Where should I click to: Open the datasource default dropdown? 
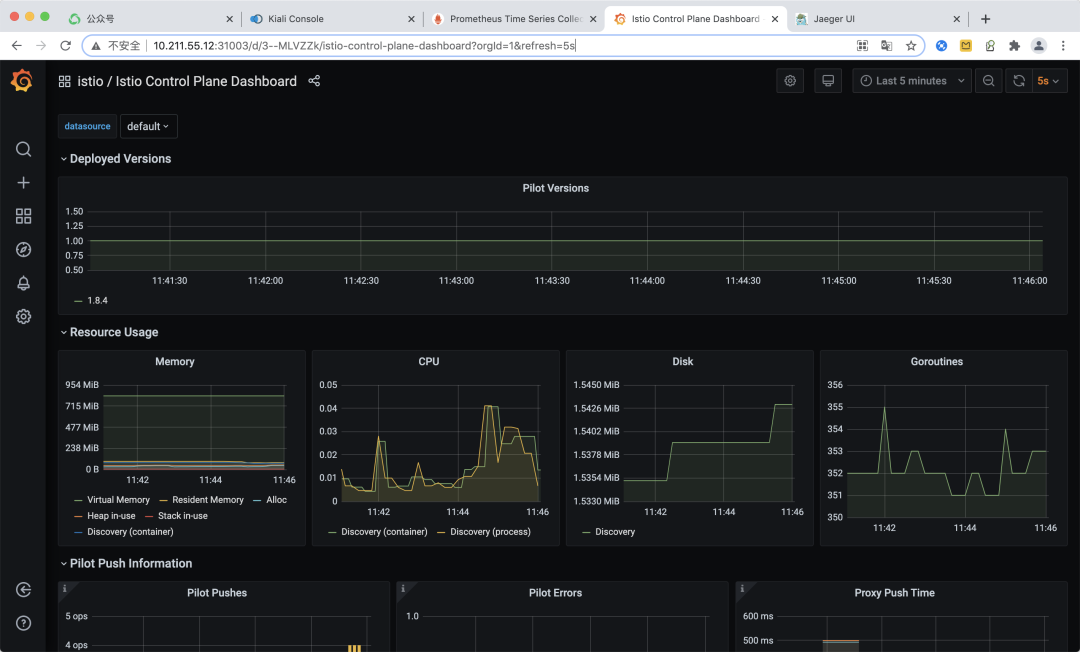tap(148, 126)
